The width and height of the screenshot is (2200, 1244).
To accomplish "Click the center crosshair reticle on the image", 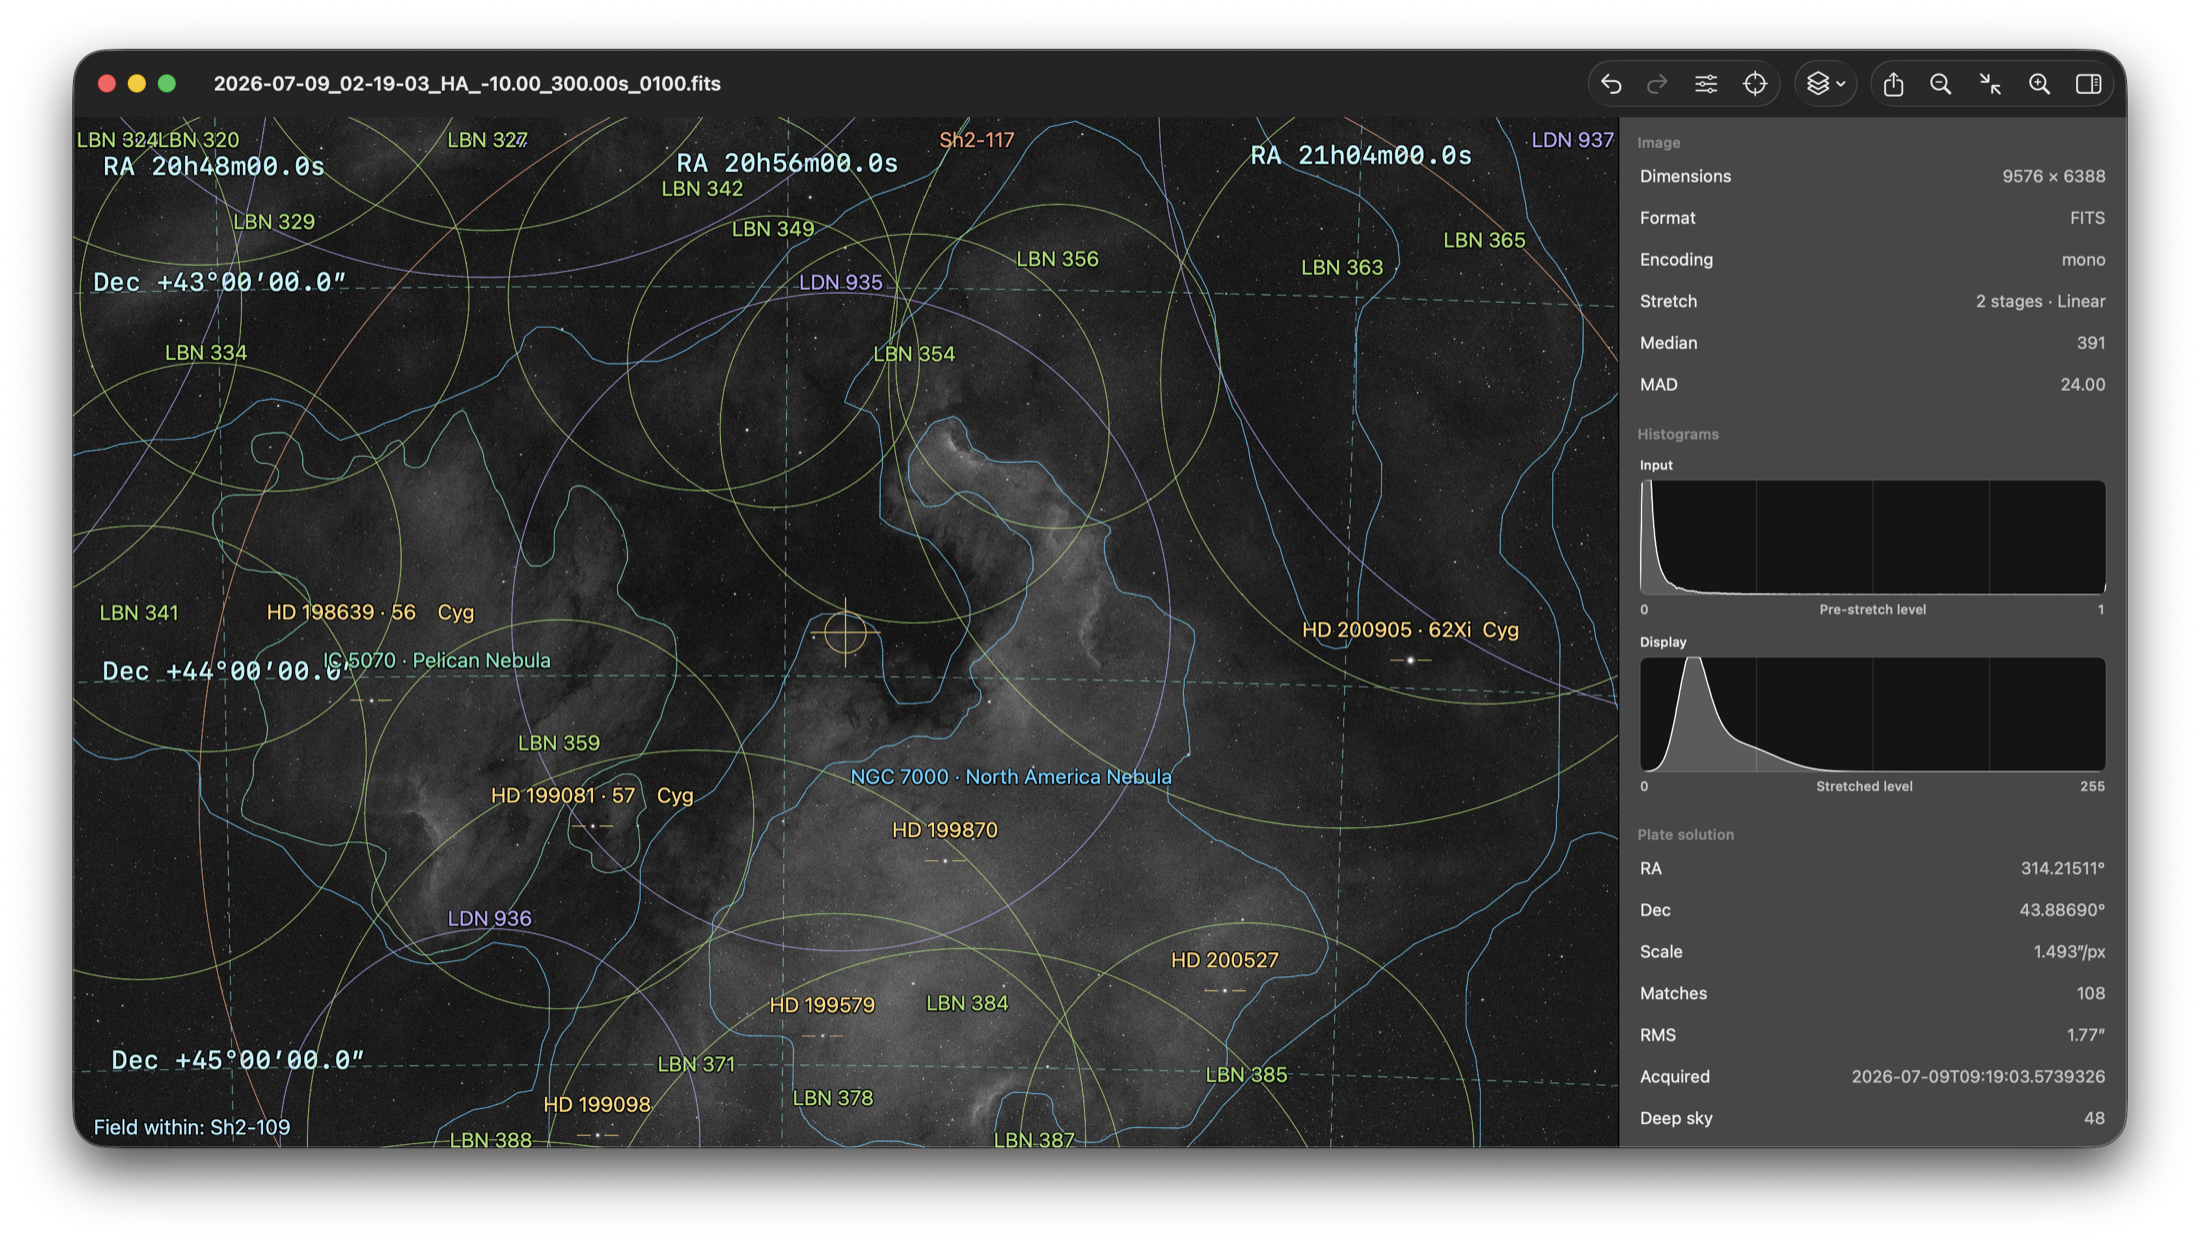I will coord(845,632).
